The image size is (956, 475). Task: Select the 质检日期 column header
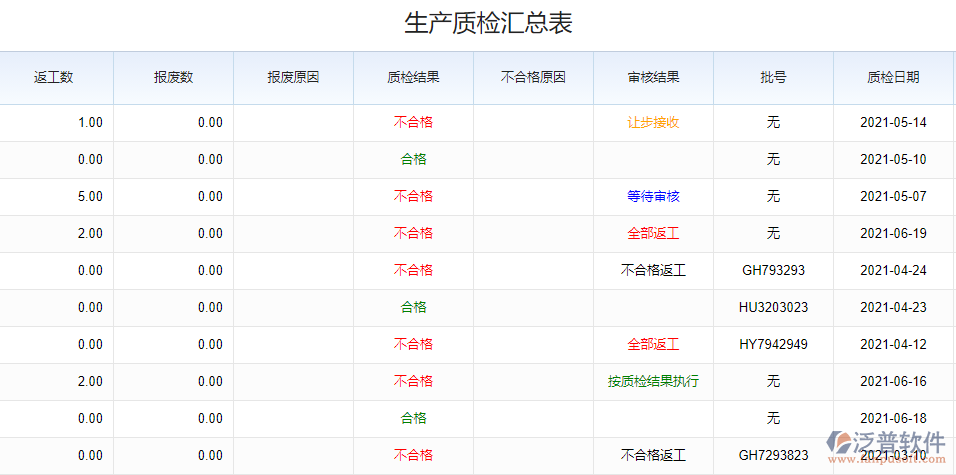(893, 77)
